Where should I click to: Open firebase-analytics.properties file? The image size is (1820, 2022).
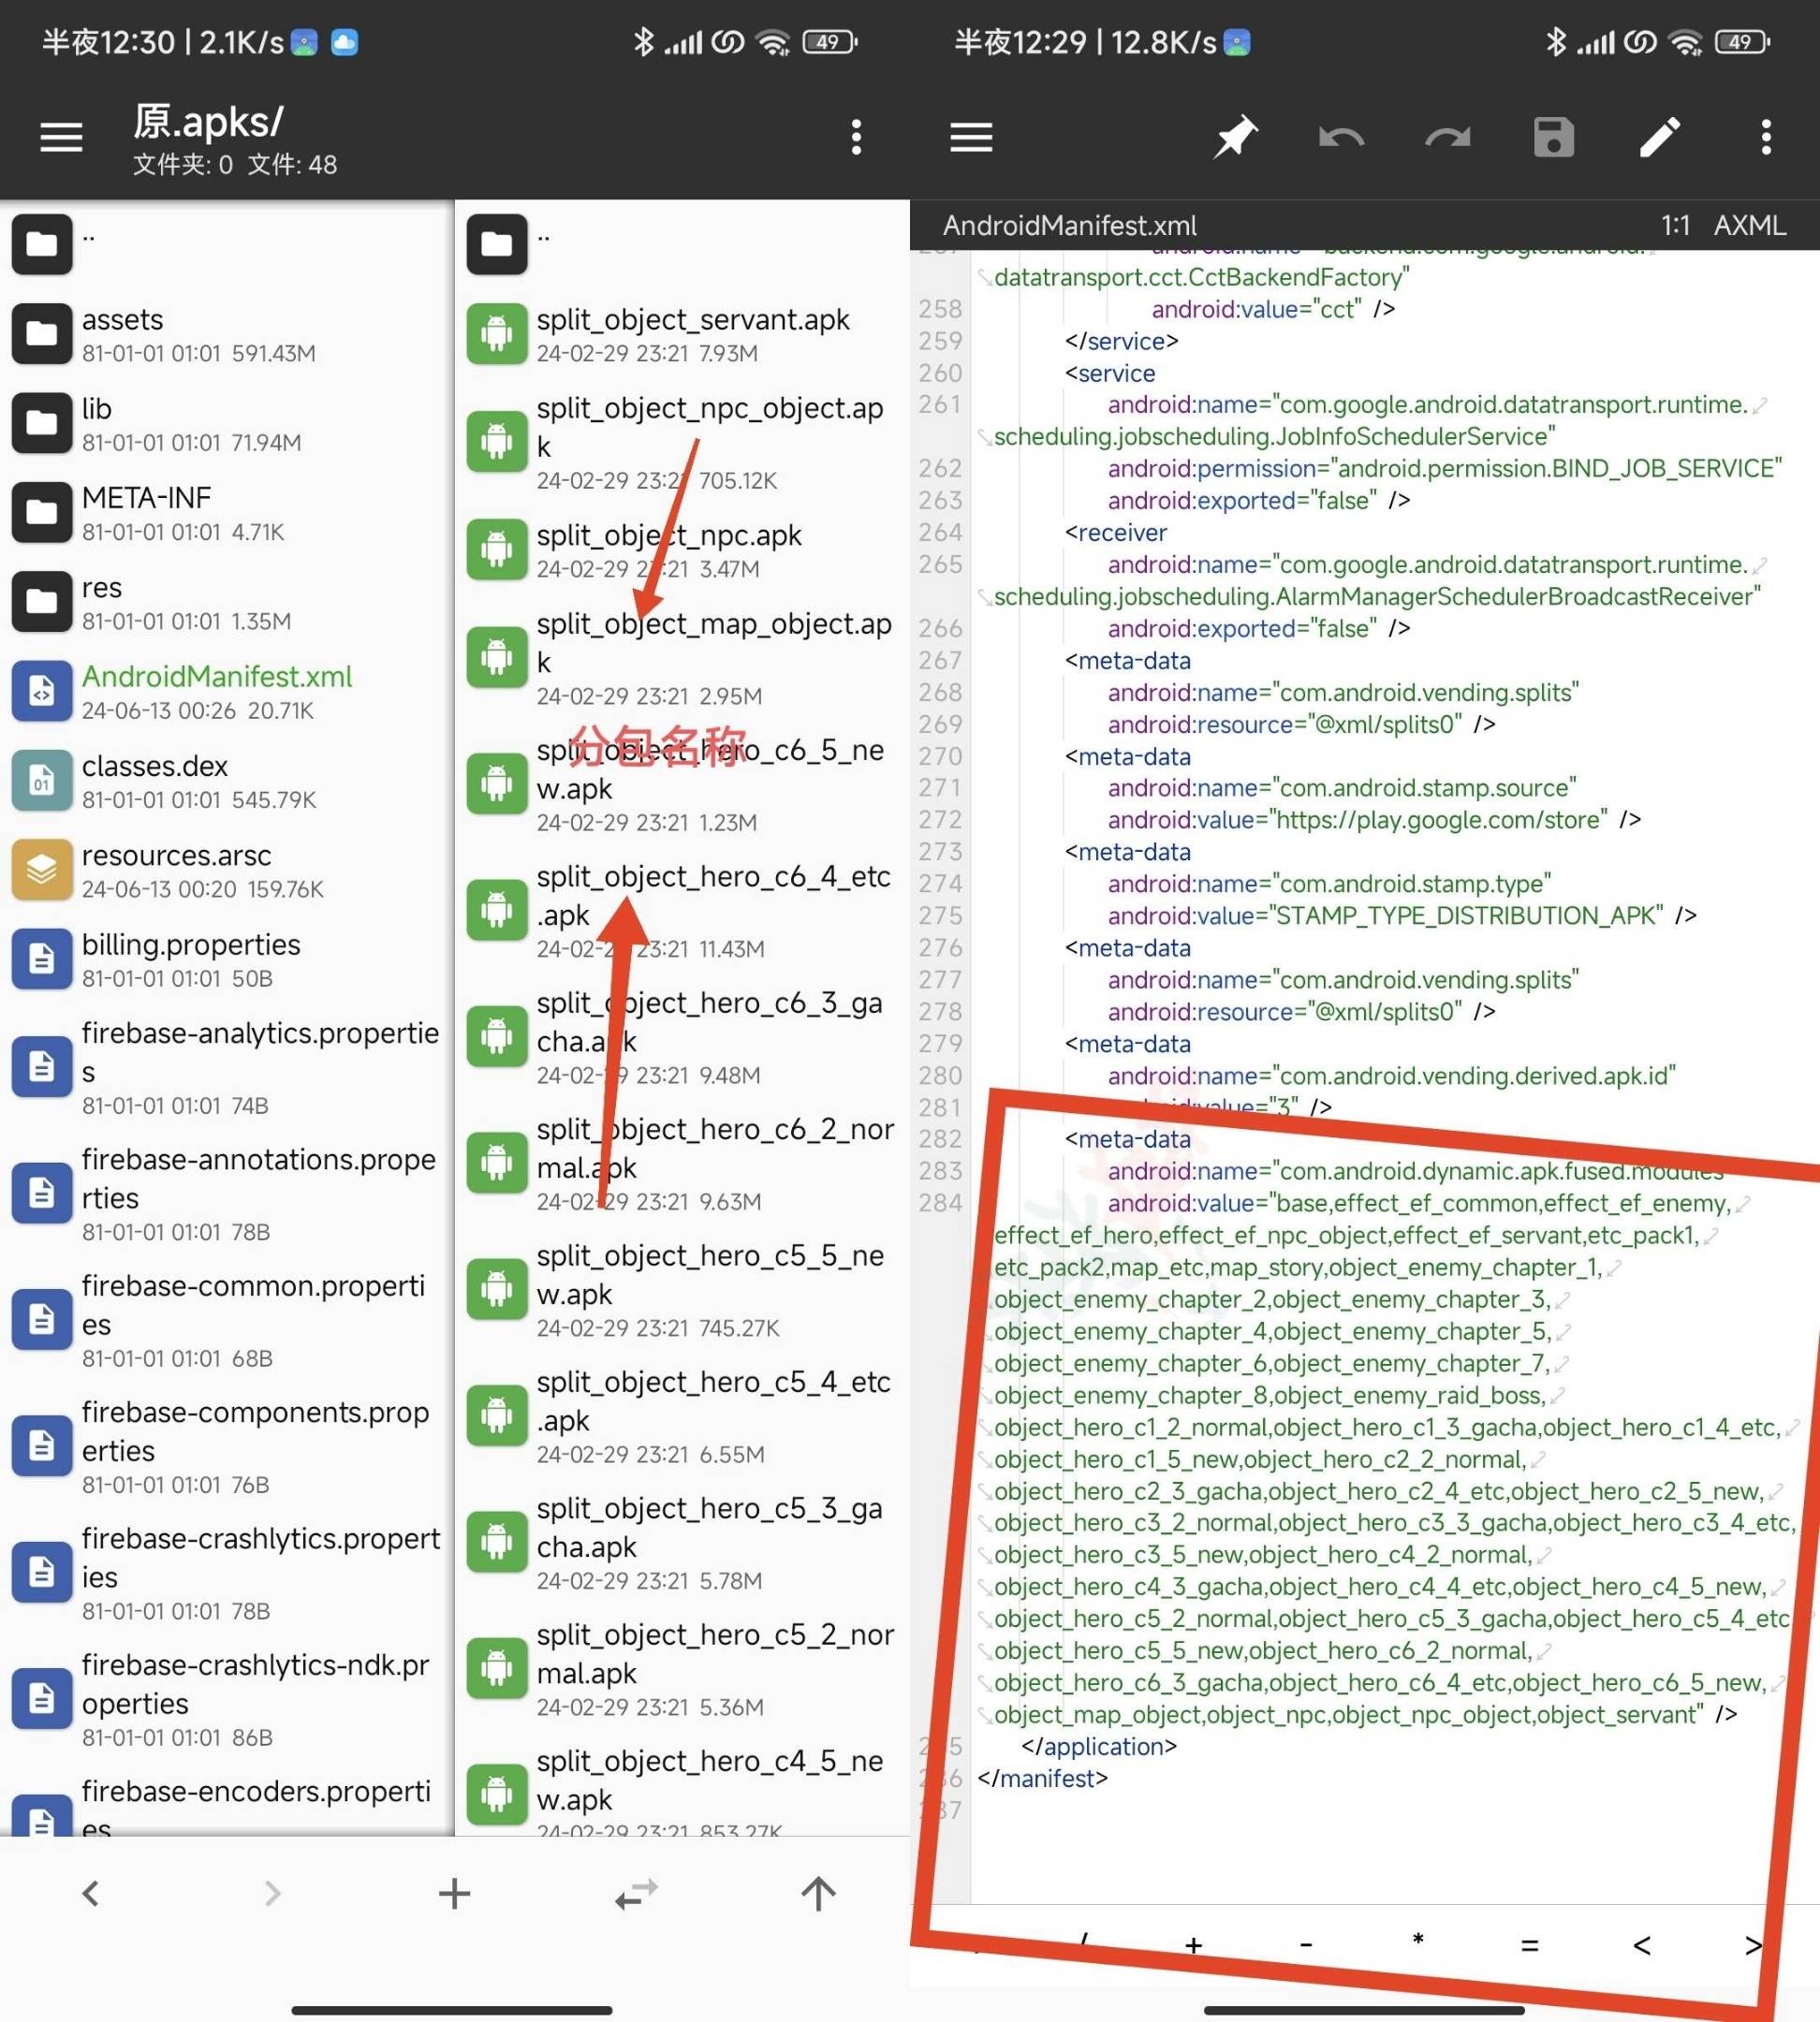coord(227,1067)
